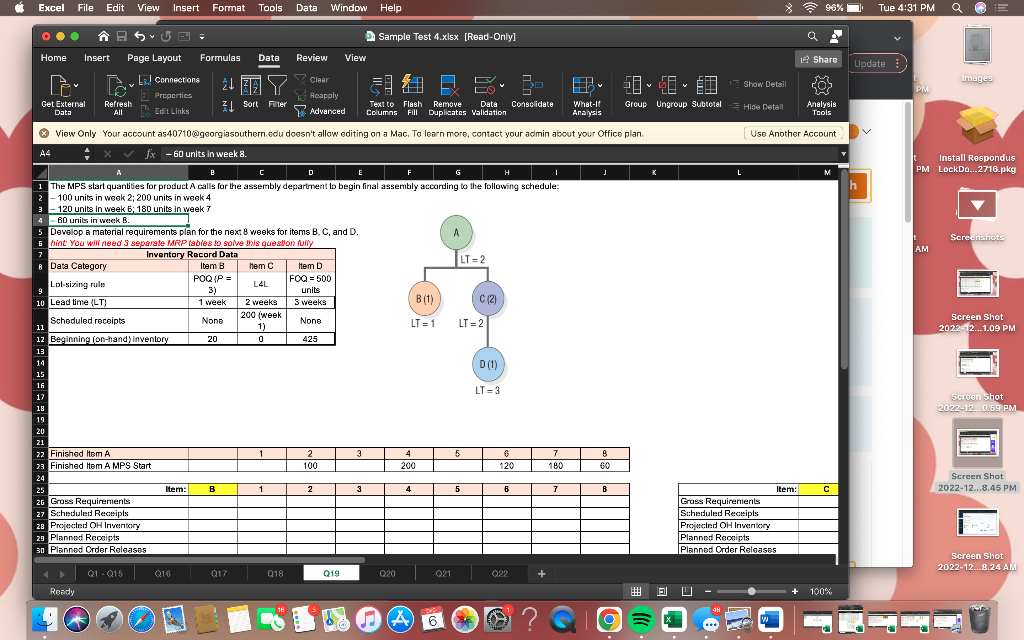Click Refresh All
Image resolution: width=1024 pixels, height=640 pixels.
point(117,94)
